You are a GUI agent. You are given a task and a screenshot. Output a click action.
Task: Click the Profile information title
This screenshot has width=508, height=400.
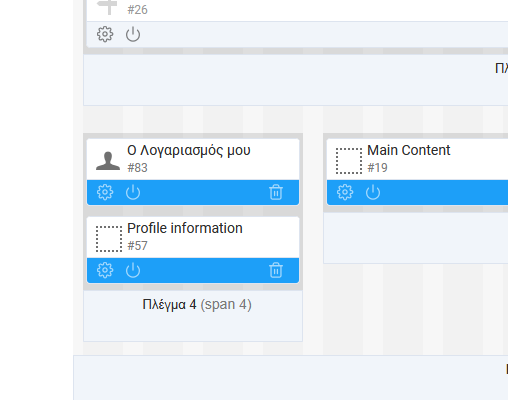(185, 228)
